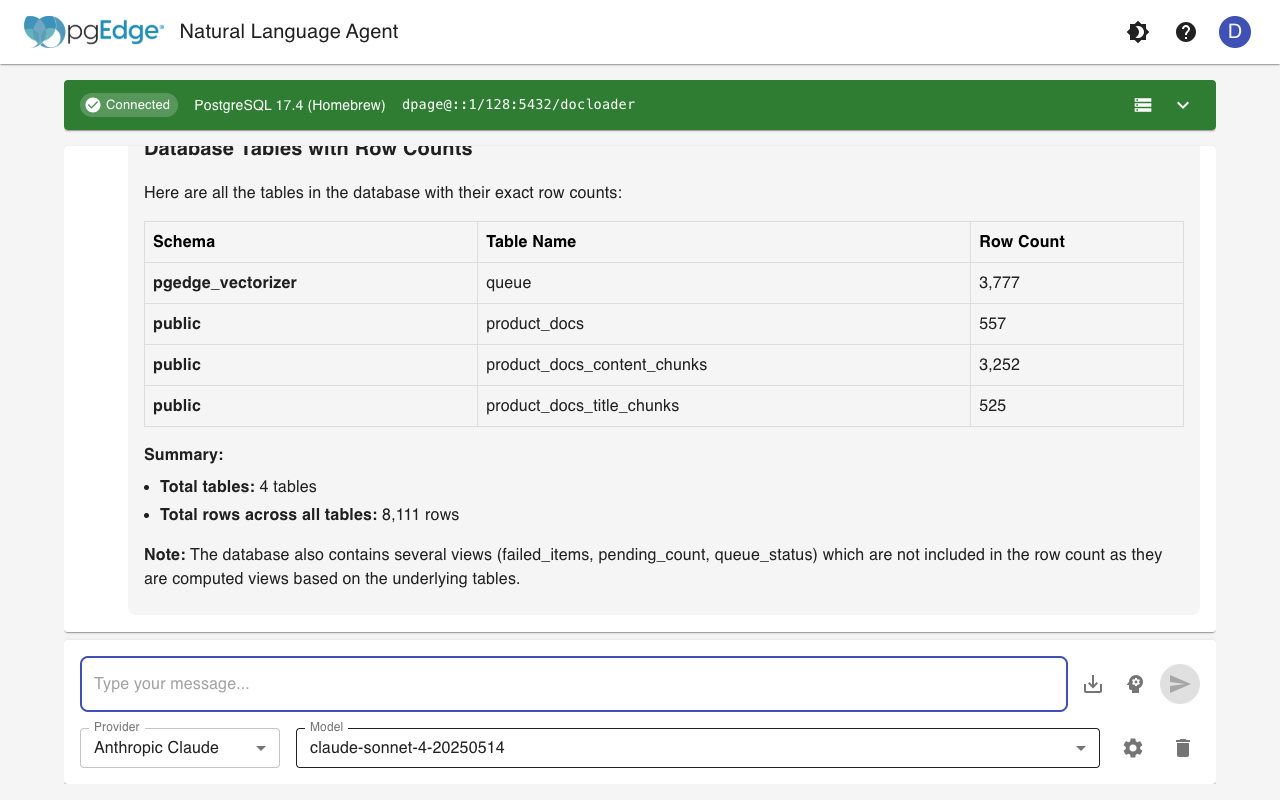Click the pgEdge logo
This screenshot has width=1280, height=800.
(93, 31)
